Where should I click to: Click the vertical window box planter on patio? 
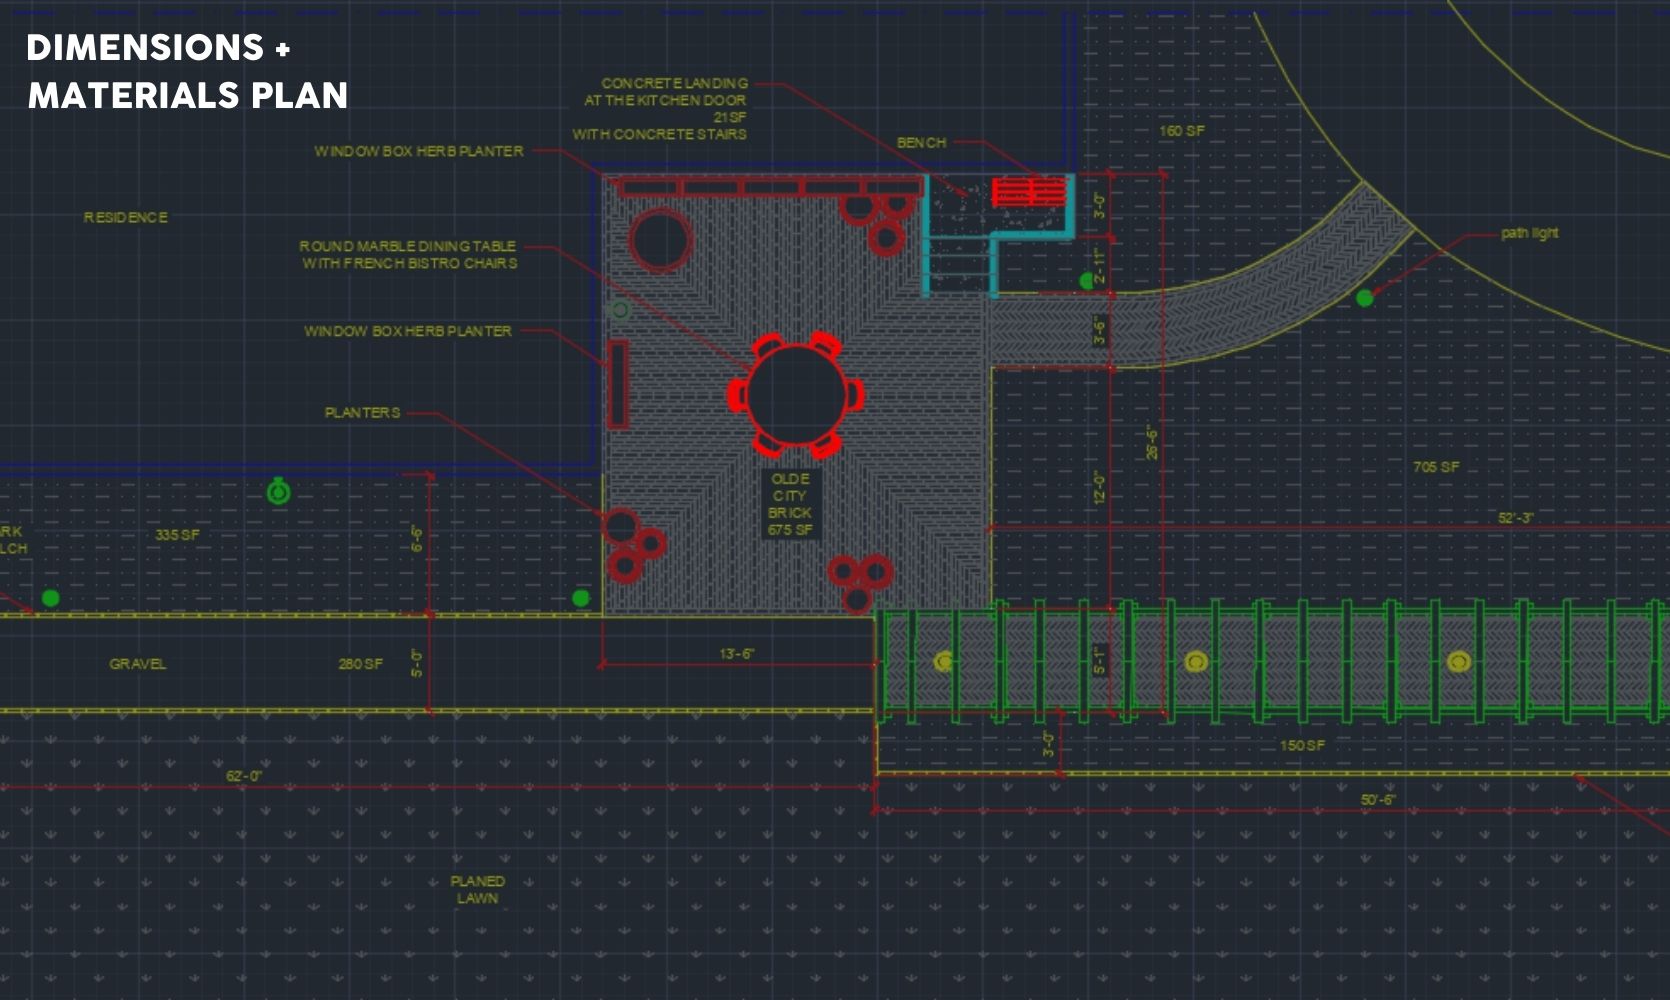click(618, 384)
